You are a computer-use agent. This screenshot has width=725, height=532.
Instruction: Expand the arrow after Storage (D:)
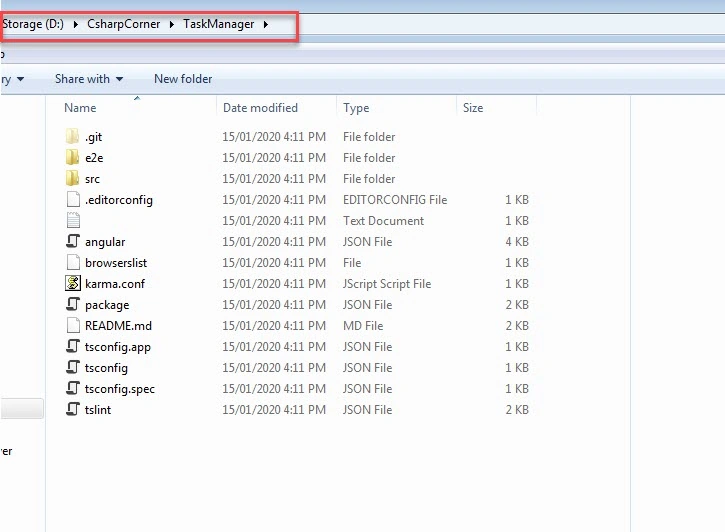coord(75,24)
